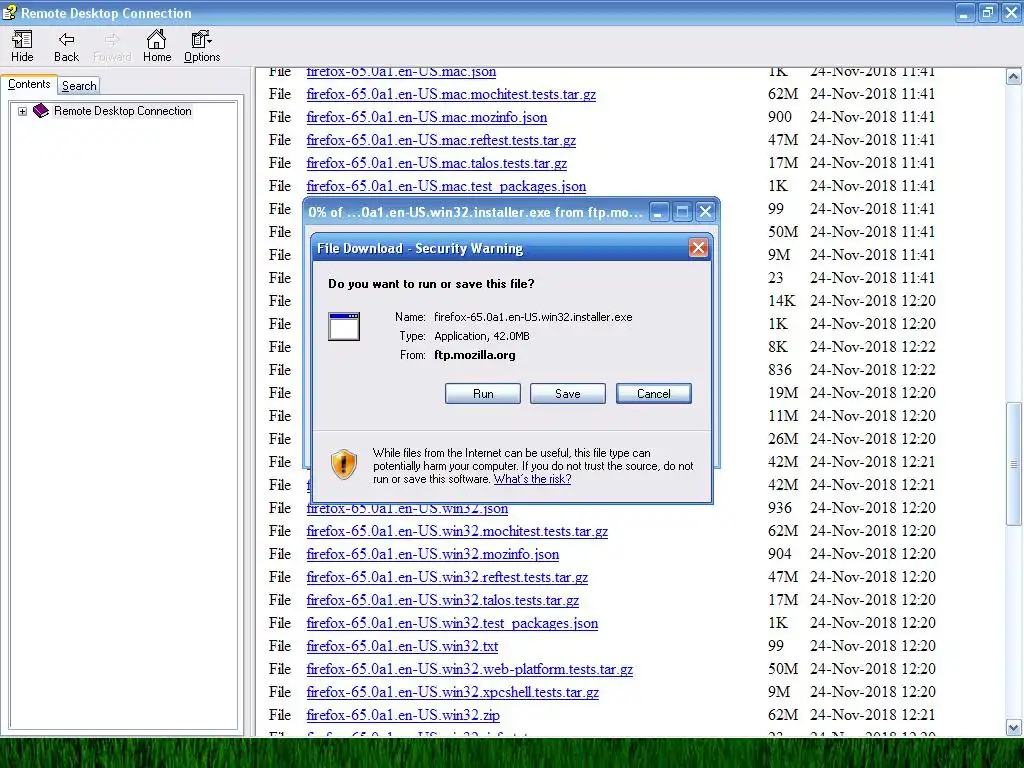The width and height of the screenshot is (1024, 768).
Task: Click the 900 size for mac.mozinfo.json
Action: (780, 117)
